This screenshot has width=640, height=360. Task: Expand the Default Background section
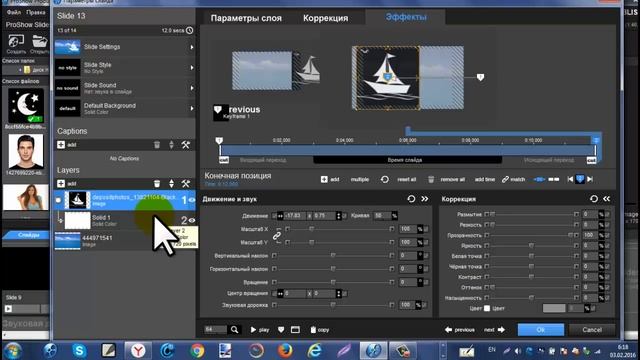pyautogui.click(x=192, y=109)
